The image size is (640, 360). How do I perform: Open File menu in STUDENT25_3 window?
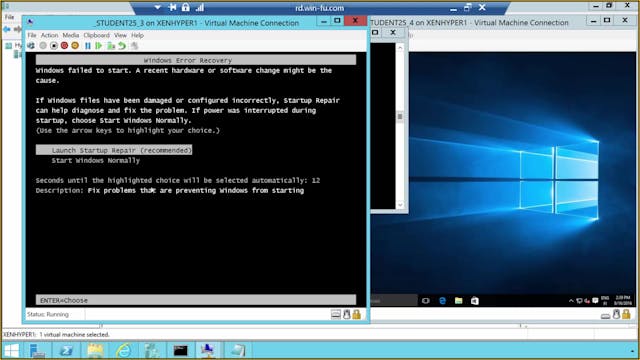pyautogui.click(x=32, y=36)
